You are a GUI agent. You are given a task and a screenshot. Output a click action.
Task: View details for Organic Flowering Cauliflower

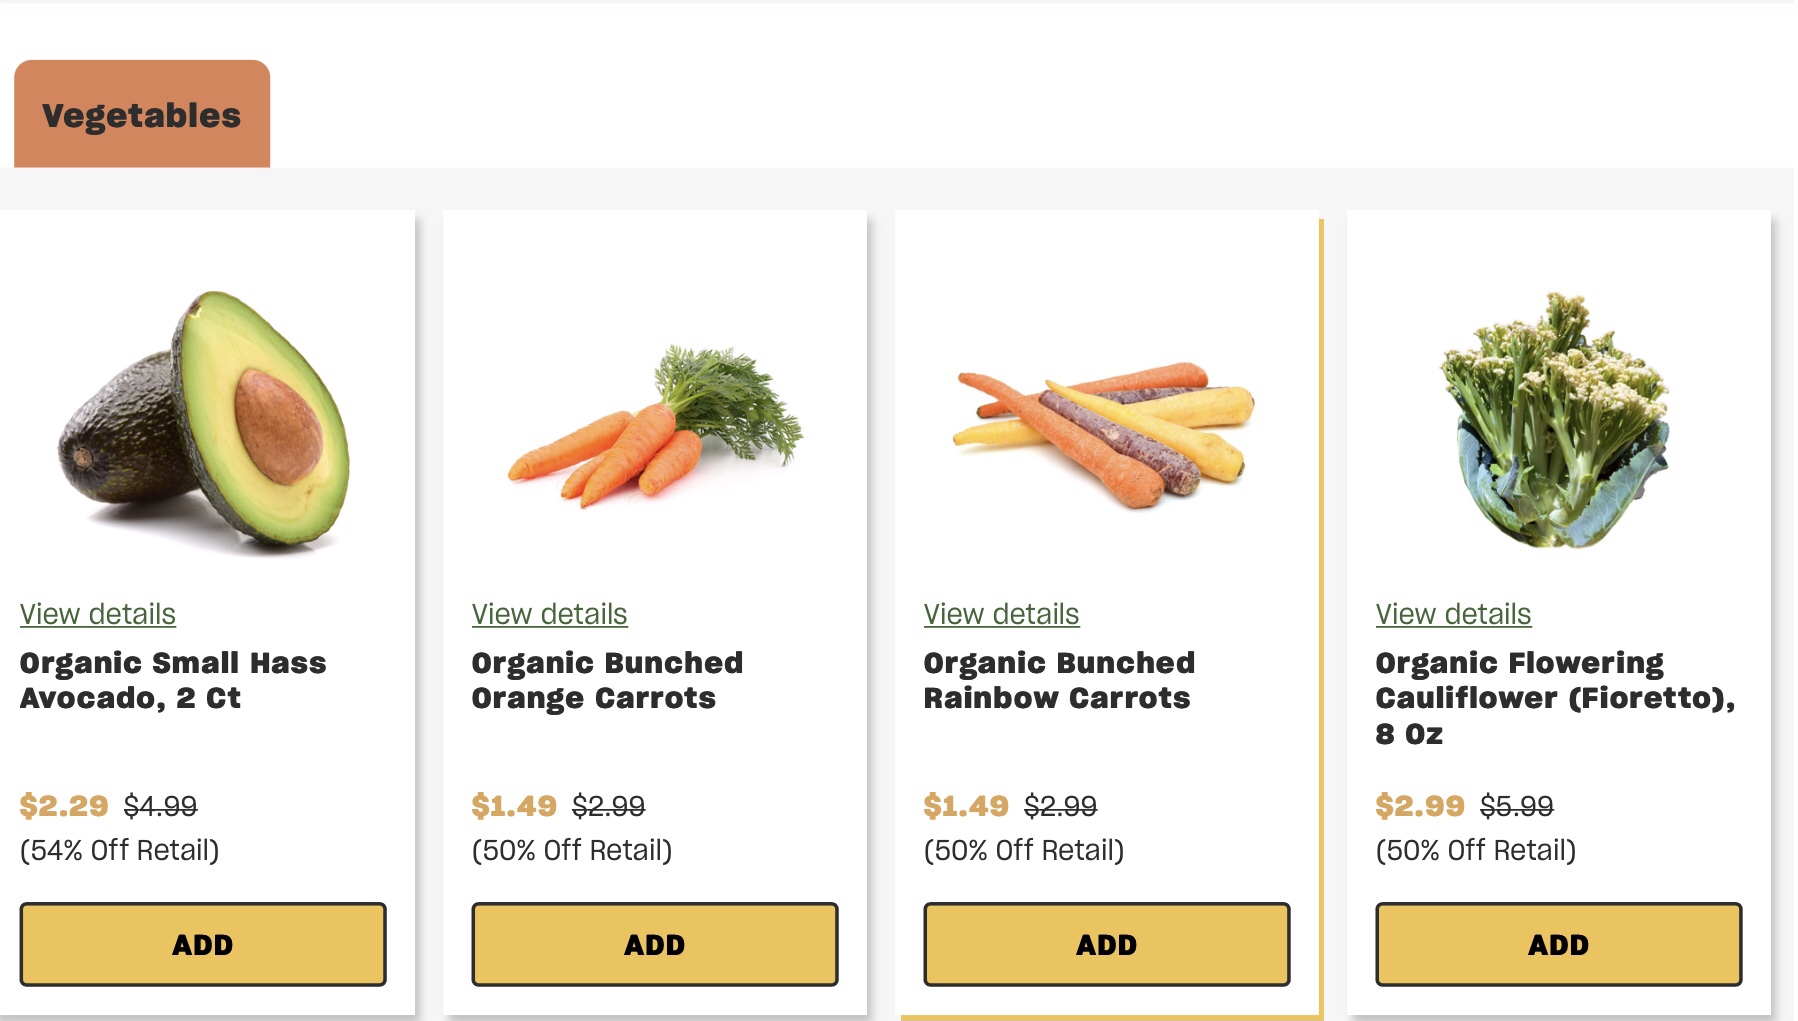1453,614
